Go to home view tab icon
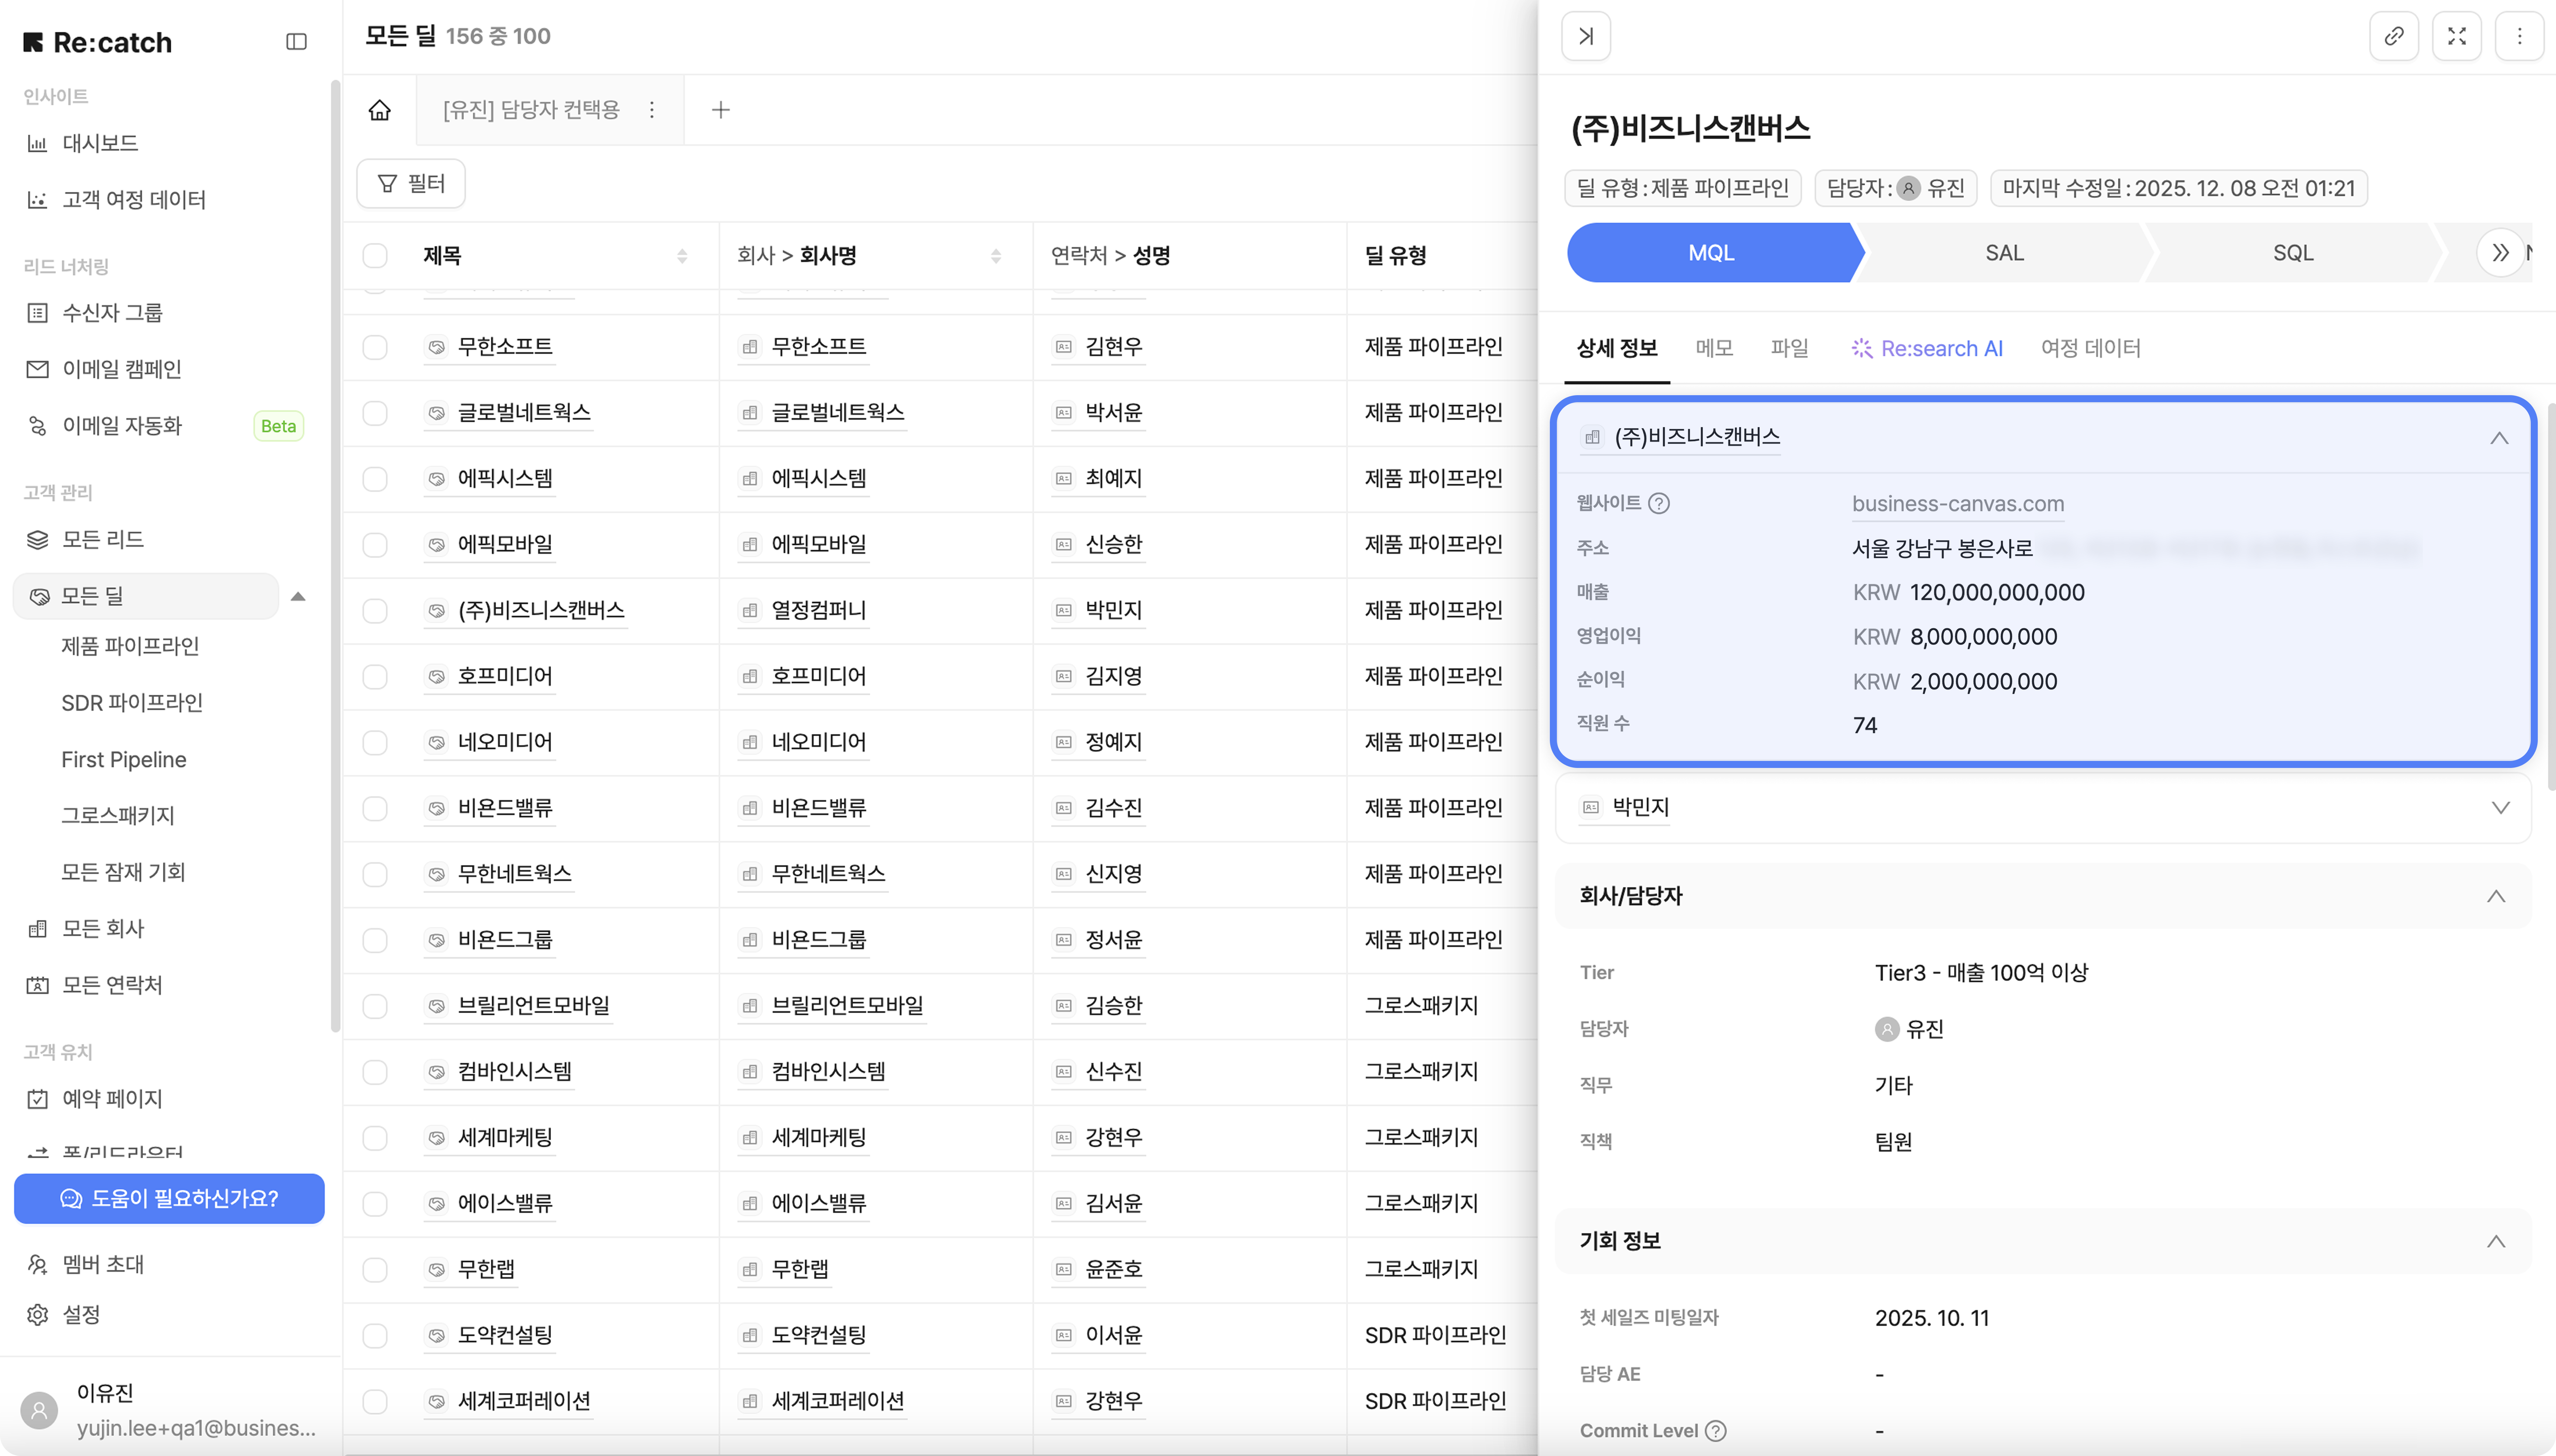 379,110
